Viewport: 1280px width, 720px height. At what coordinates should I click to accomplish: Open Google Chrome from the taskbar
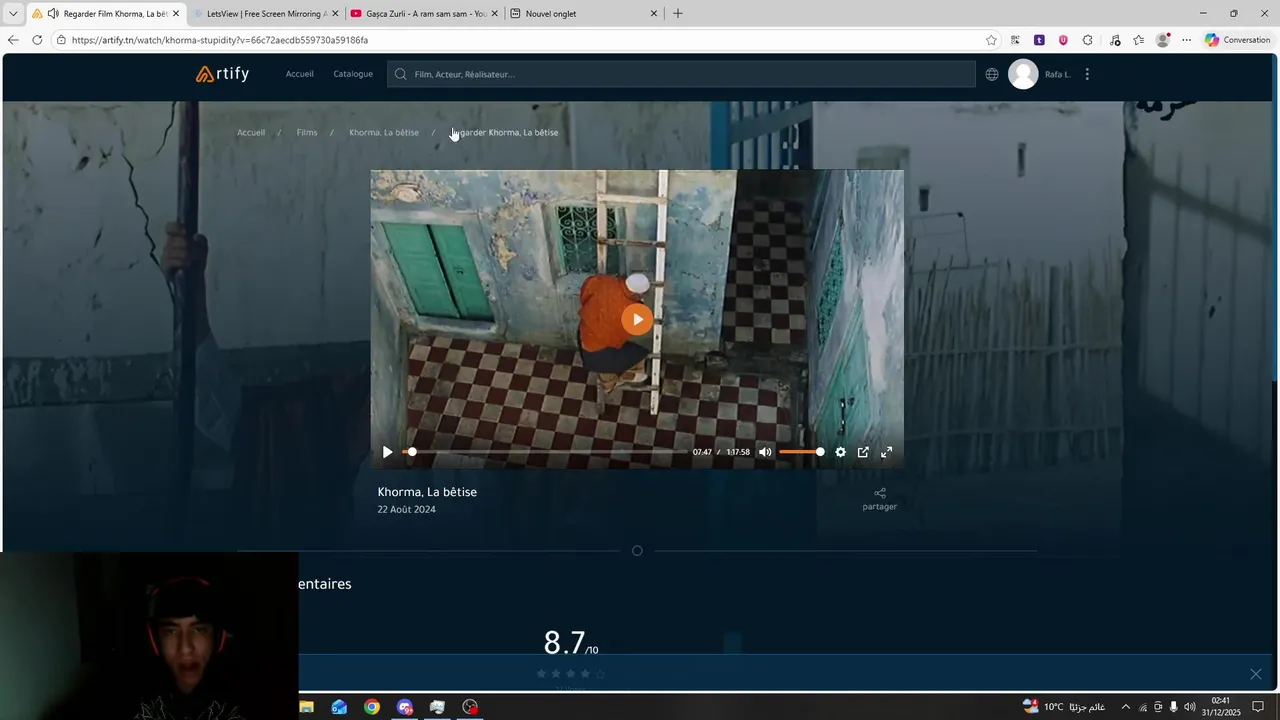372,707
